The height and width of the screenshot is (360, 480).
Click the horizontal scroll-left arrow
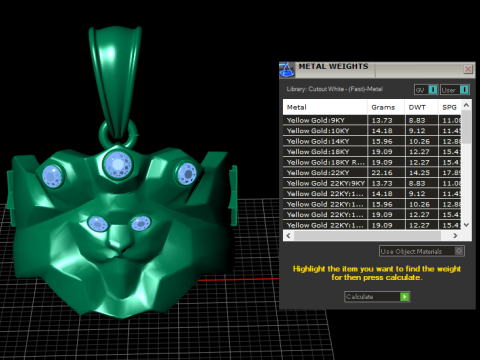288,236
